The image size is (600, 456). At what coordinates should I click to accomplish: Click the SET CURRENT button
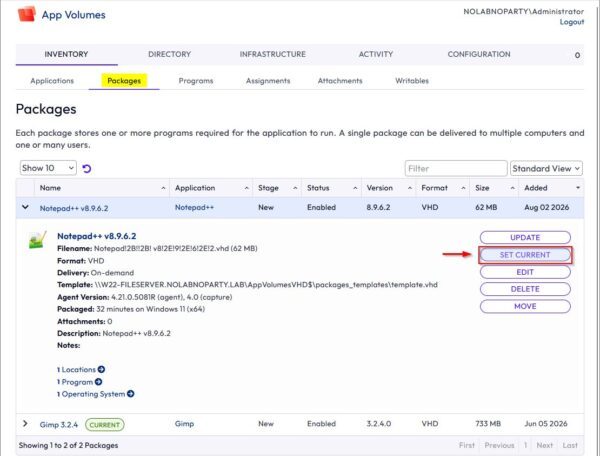click(525, 255)
